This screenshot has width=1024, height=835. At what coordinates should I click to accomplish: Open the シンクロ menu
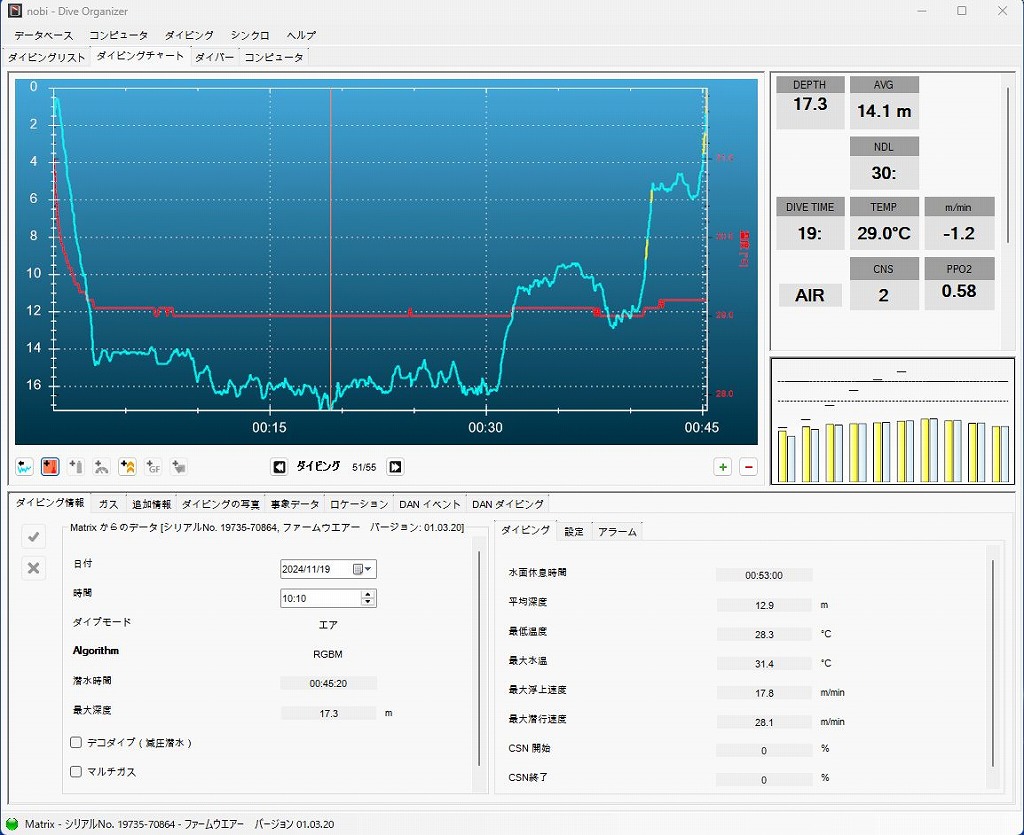point(250,35)
